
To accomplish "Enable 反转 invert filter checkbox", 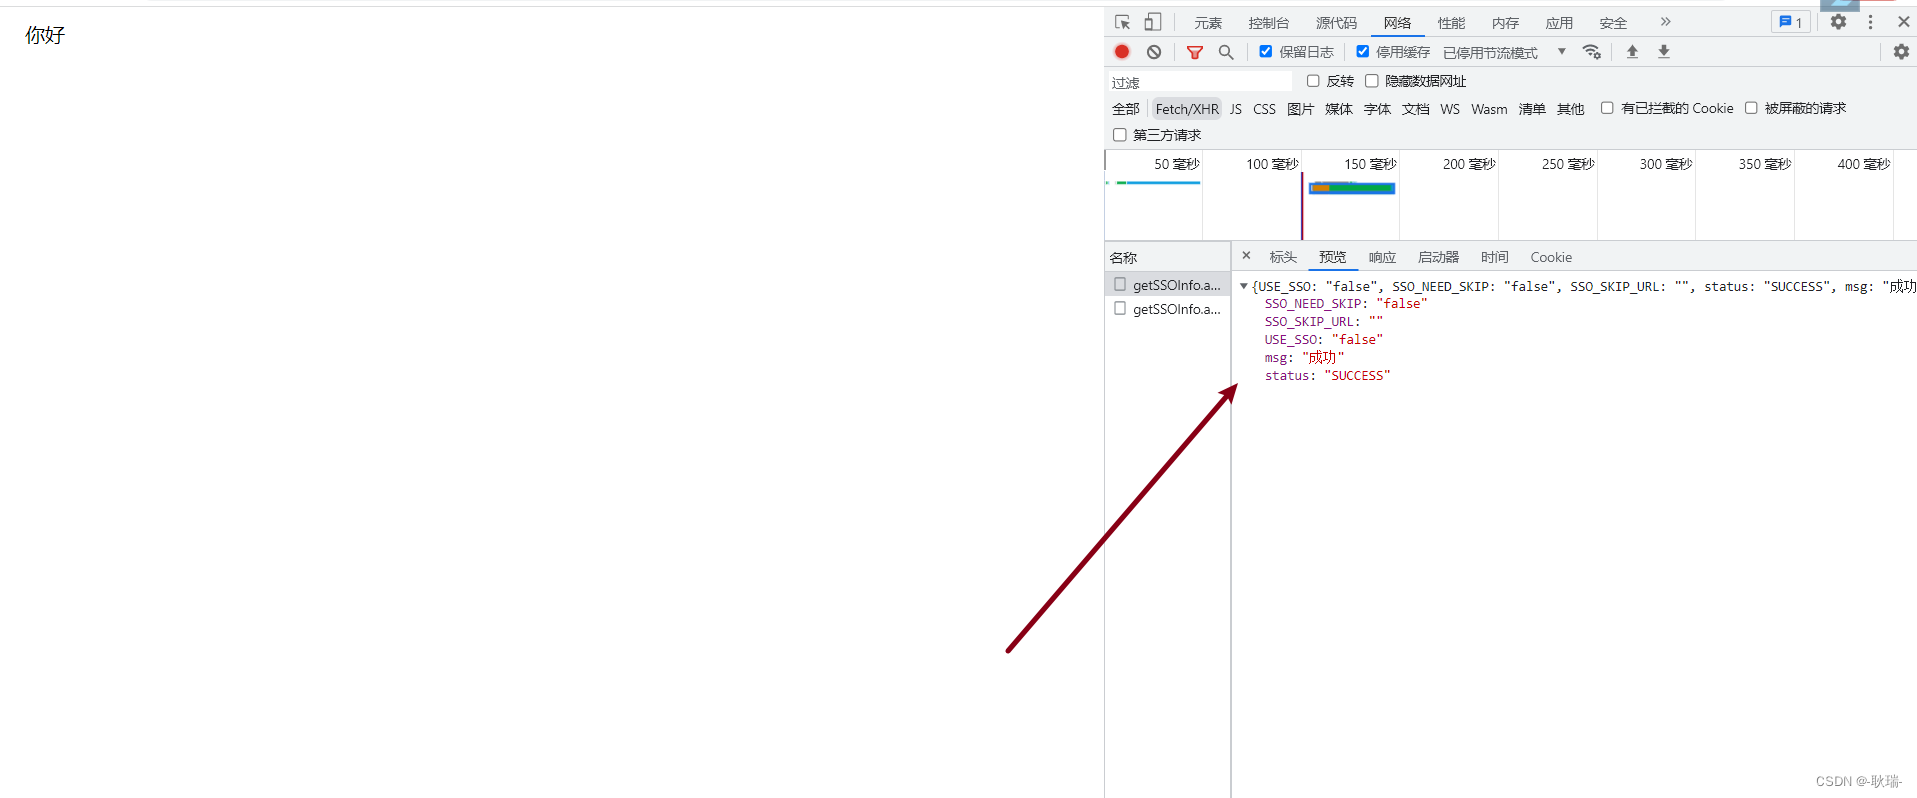I will (x=1313, y=81).
